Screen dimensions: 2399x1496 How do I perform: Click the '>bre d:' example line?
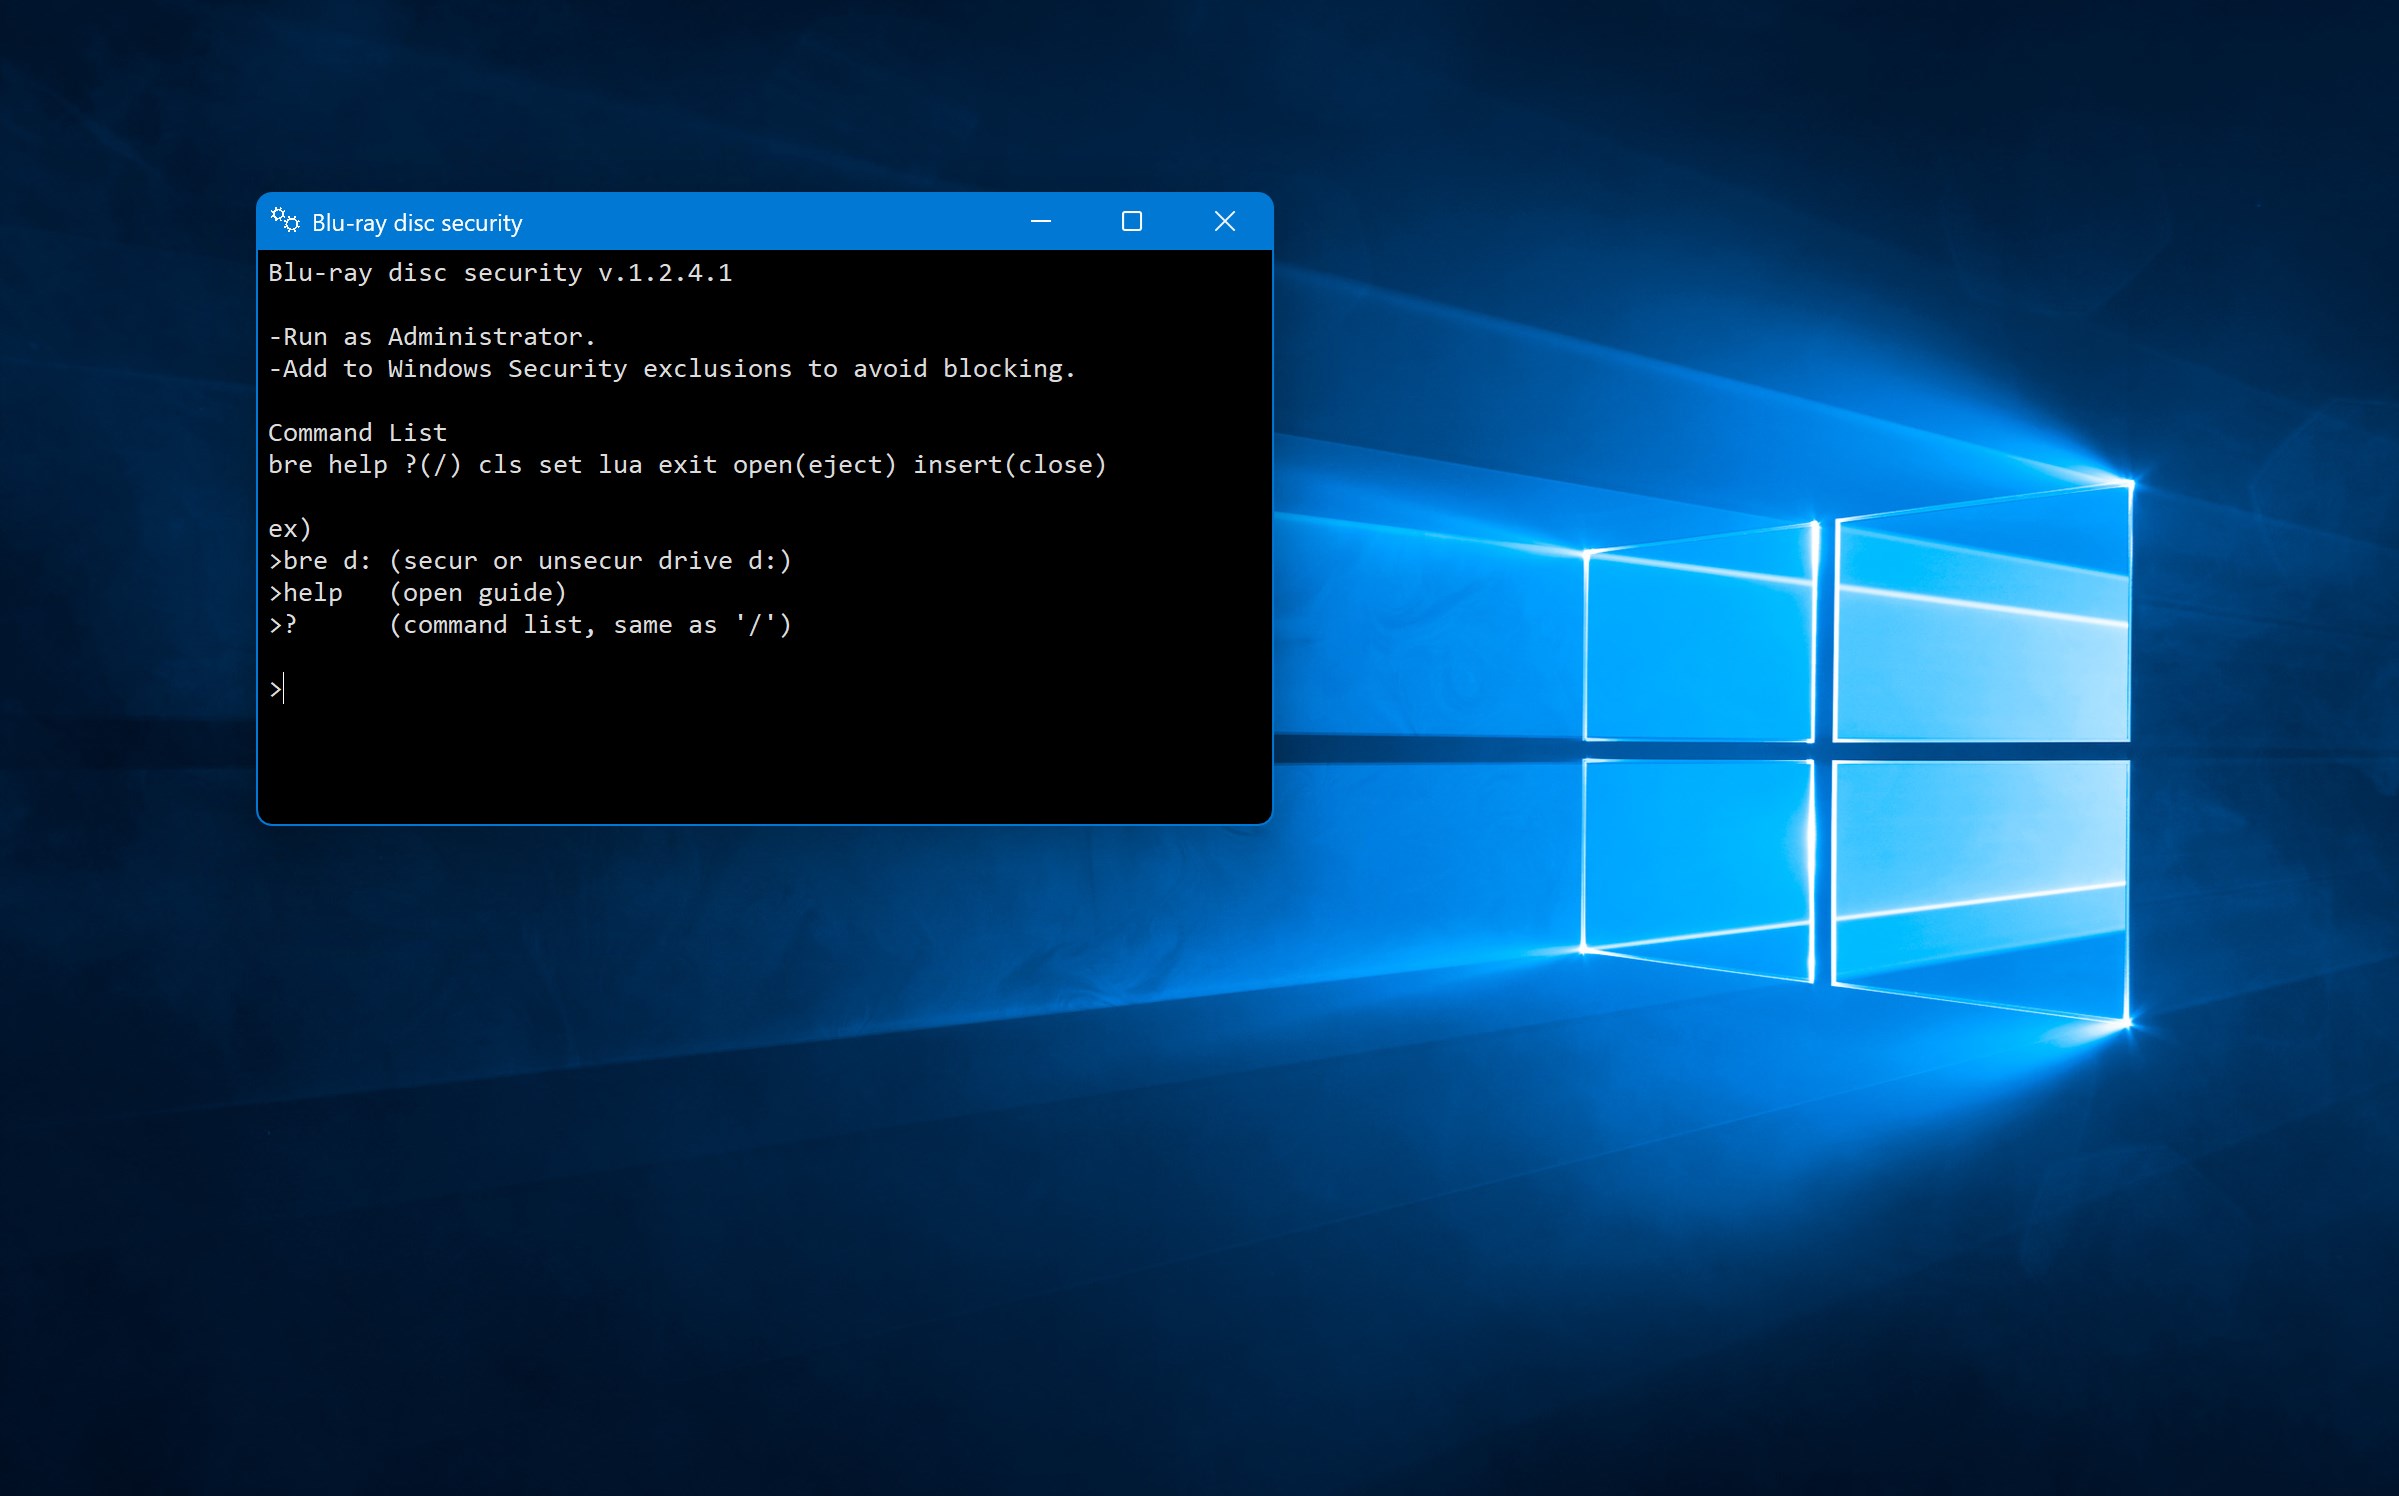530,561
